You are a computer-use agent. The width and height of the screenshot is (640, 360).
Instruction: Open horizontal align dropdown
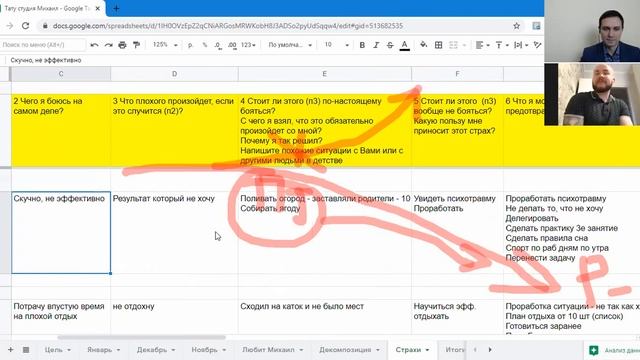point(482,45)
